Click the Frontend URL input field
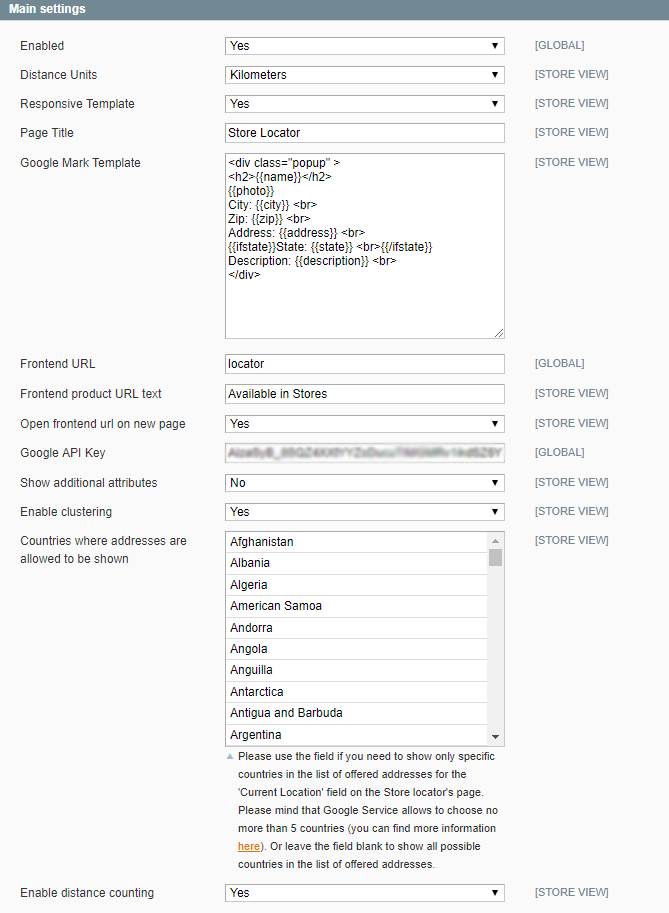The image size is (669, 913). point(364,364)
